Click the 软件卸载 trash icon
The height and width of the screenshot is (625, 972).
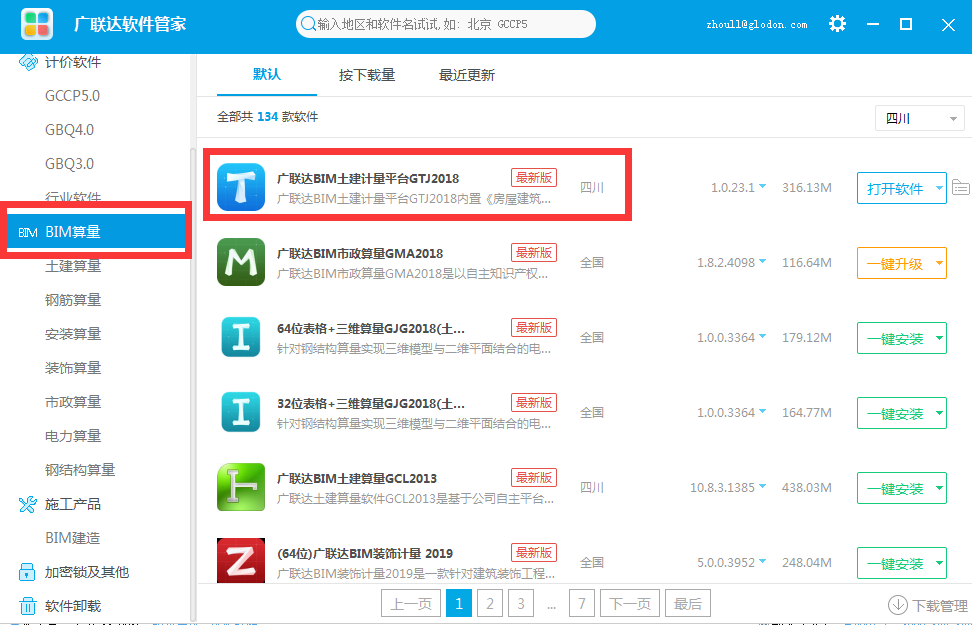(x=27, y=606)
